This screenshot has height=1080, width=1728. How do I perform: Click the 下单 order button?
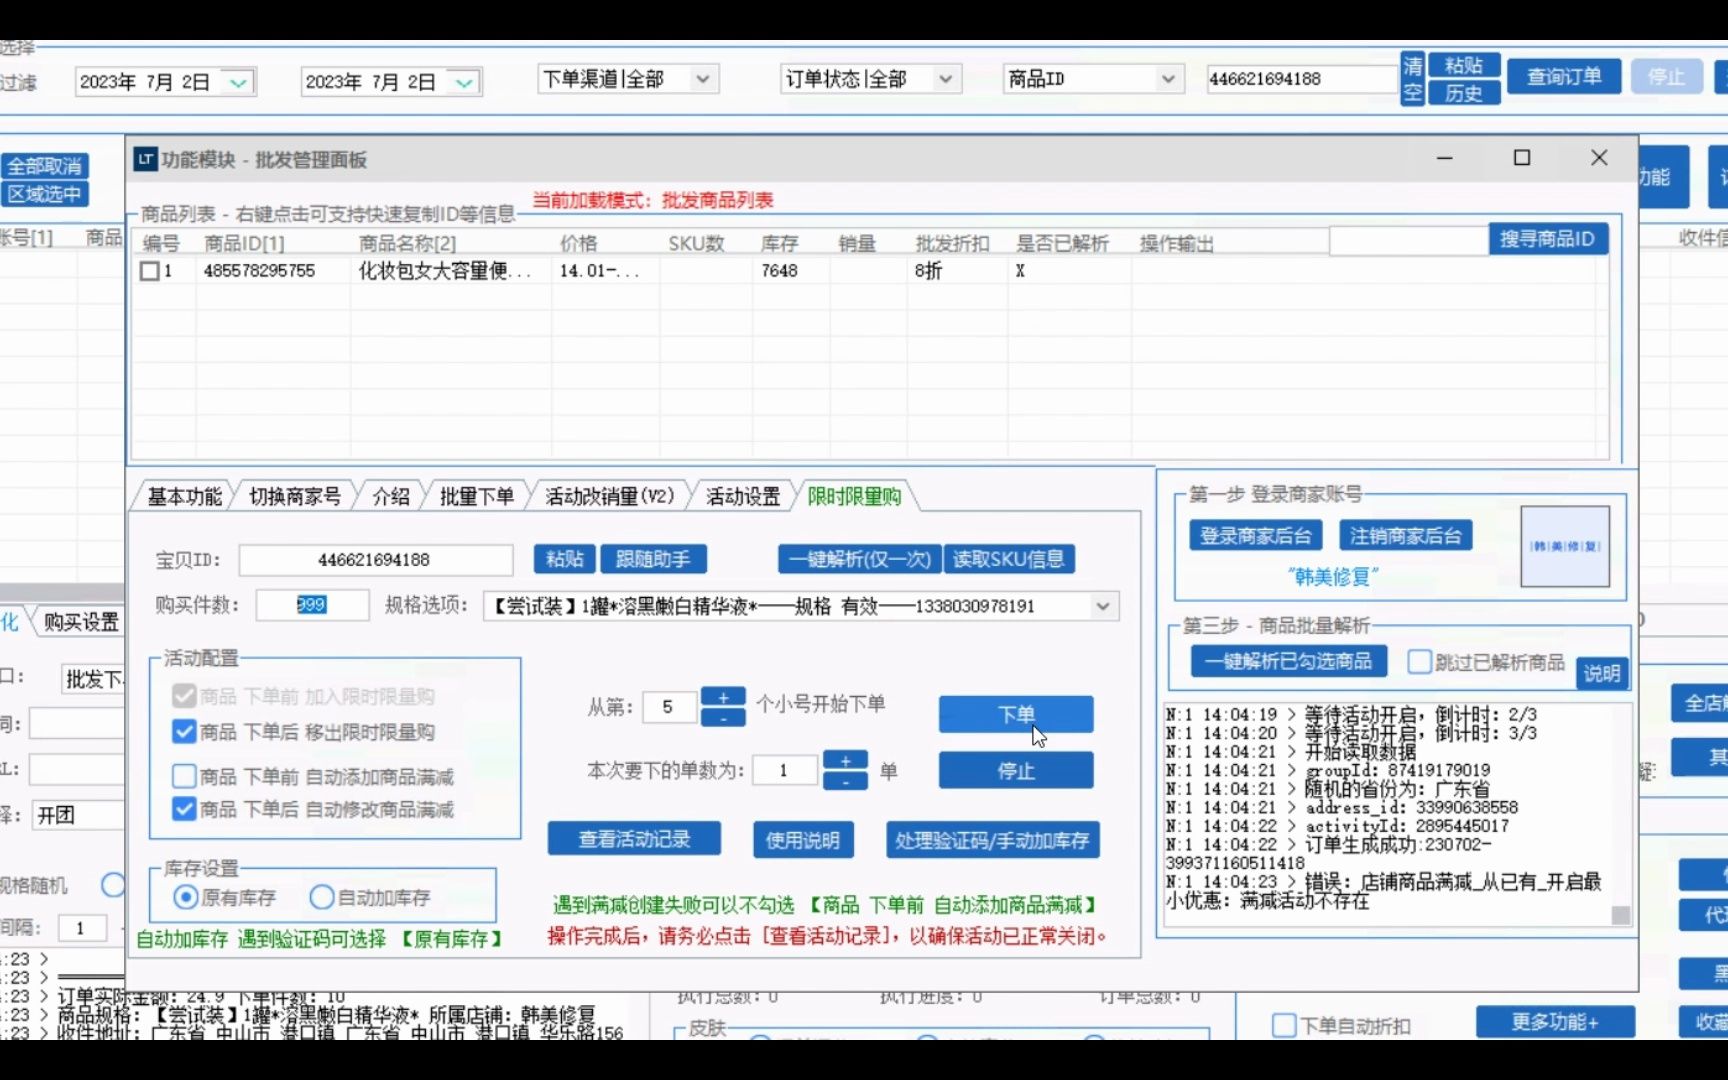click(1015, 714)
